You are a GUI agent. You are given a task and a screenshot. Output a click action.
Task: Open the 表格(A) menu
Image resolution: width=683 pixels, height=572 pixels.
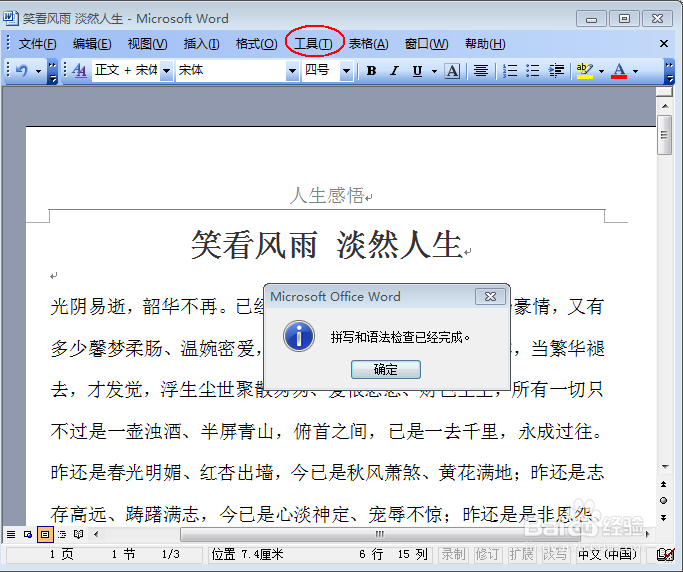pyautogui.click(x=369, y=44)
